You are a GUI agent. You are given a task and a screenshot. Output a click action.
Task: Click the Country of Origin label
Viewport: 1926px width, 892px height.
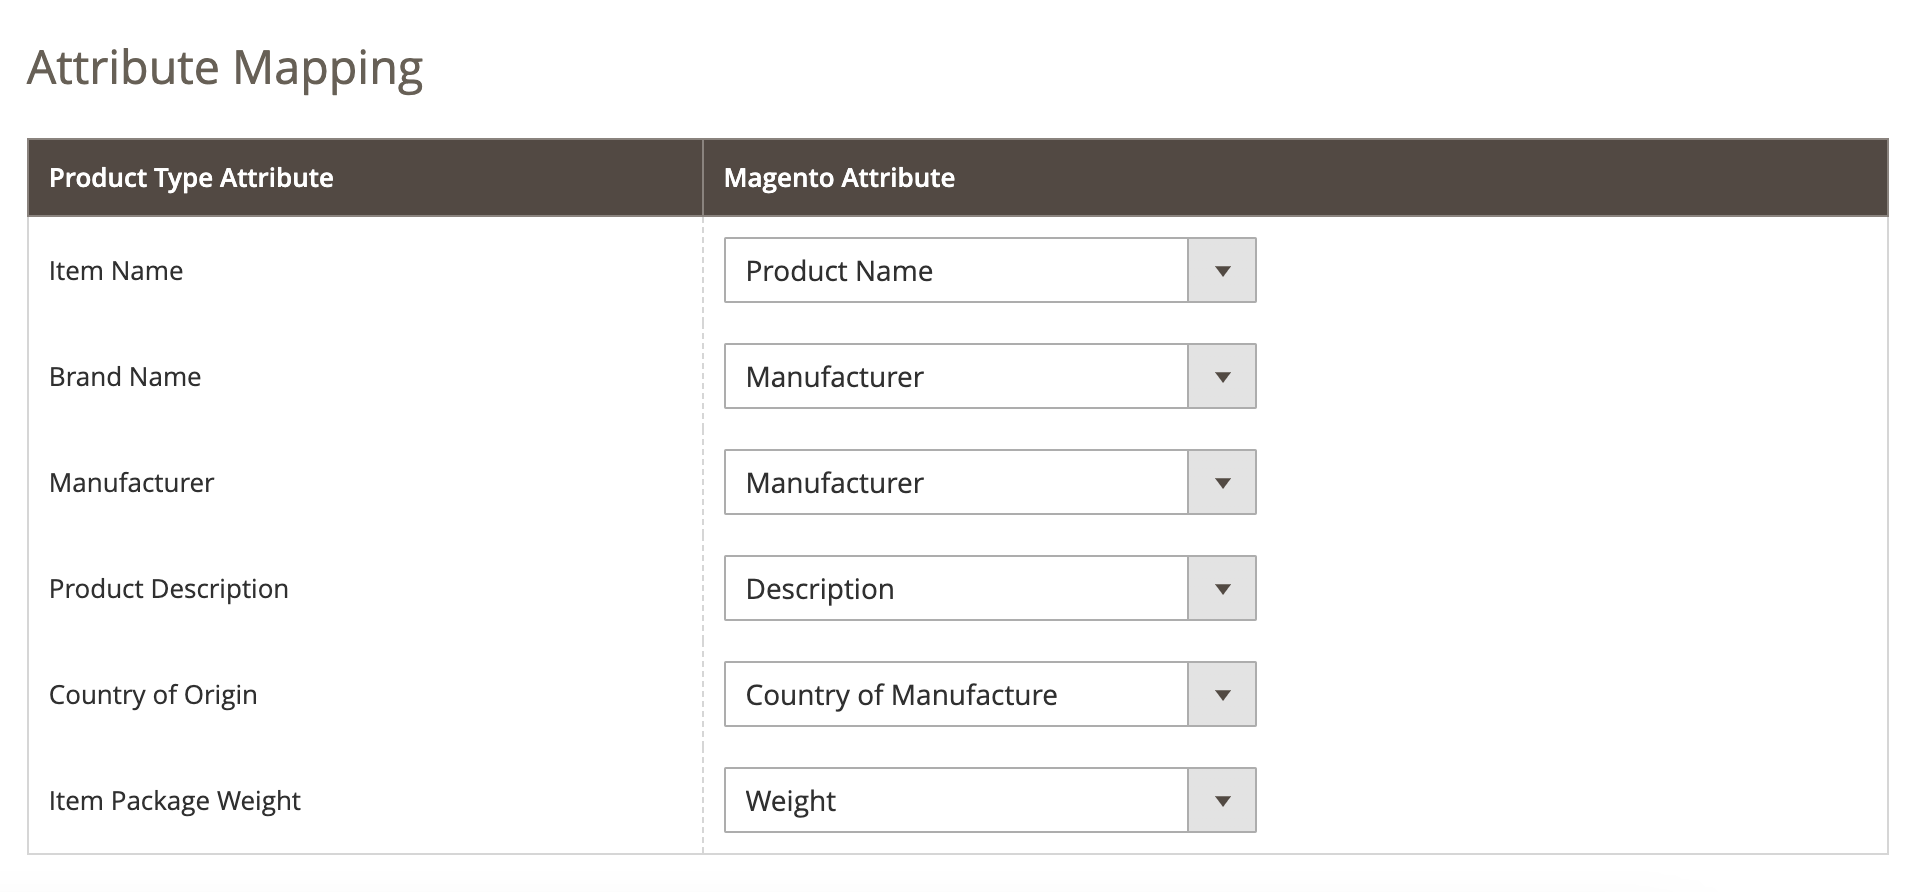(153, 695)
